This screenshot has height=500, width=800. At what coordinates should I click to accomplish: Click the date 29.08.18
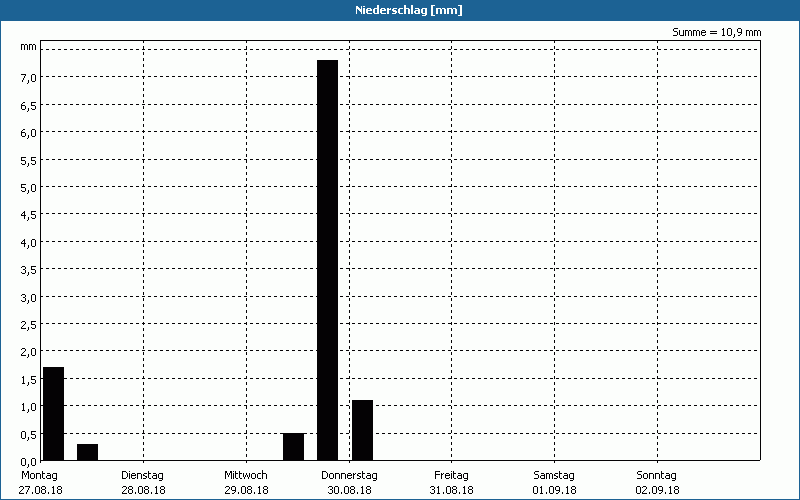(246, 490)
